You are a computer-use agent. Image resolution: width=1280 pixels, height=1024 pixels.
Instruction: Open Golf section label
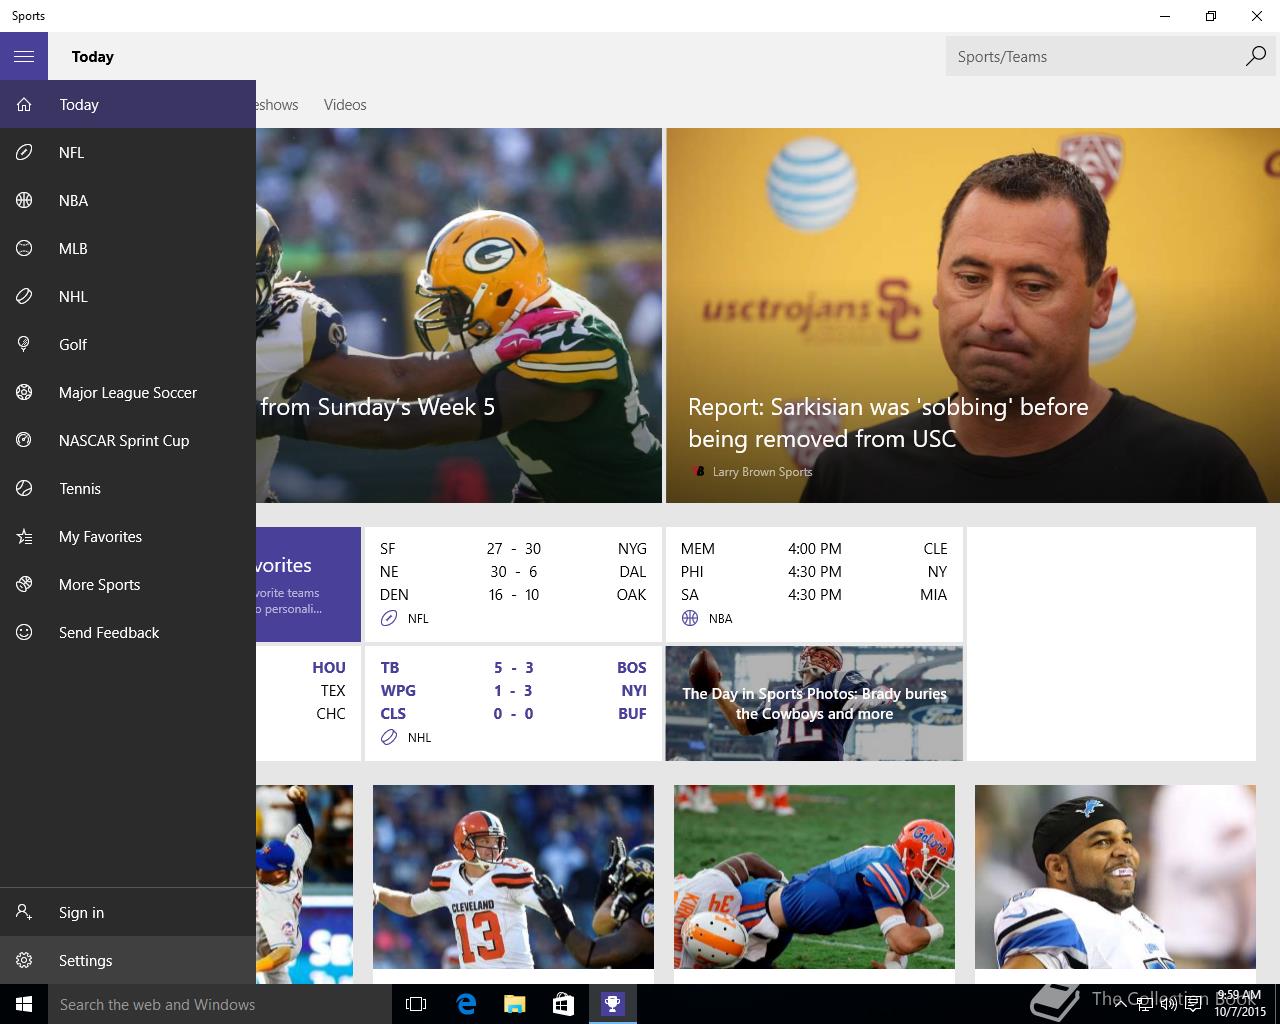(x=73, y=344)
